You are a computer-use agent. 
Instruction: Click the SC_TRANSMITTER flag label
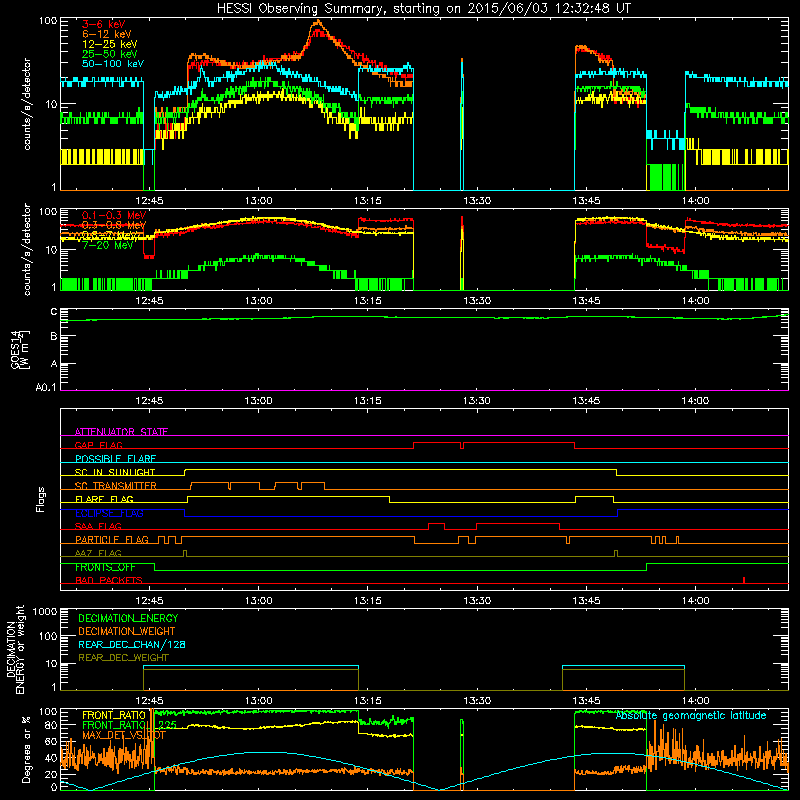[115, 486]
